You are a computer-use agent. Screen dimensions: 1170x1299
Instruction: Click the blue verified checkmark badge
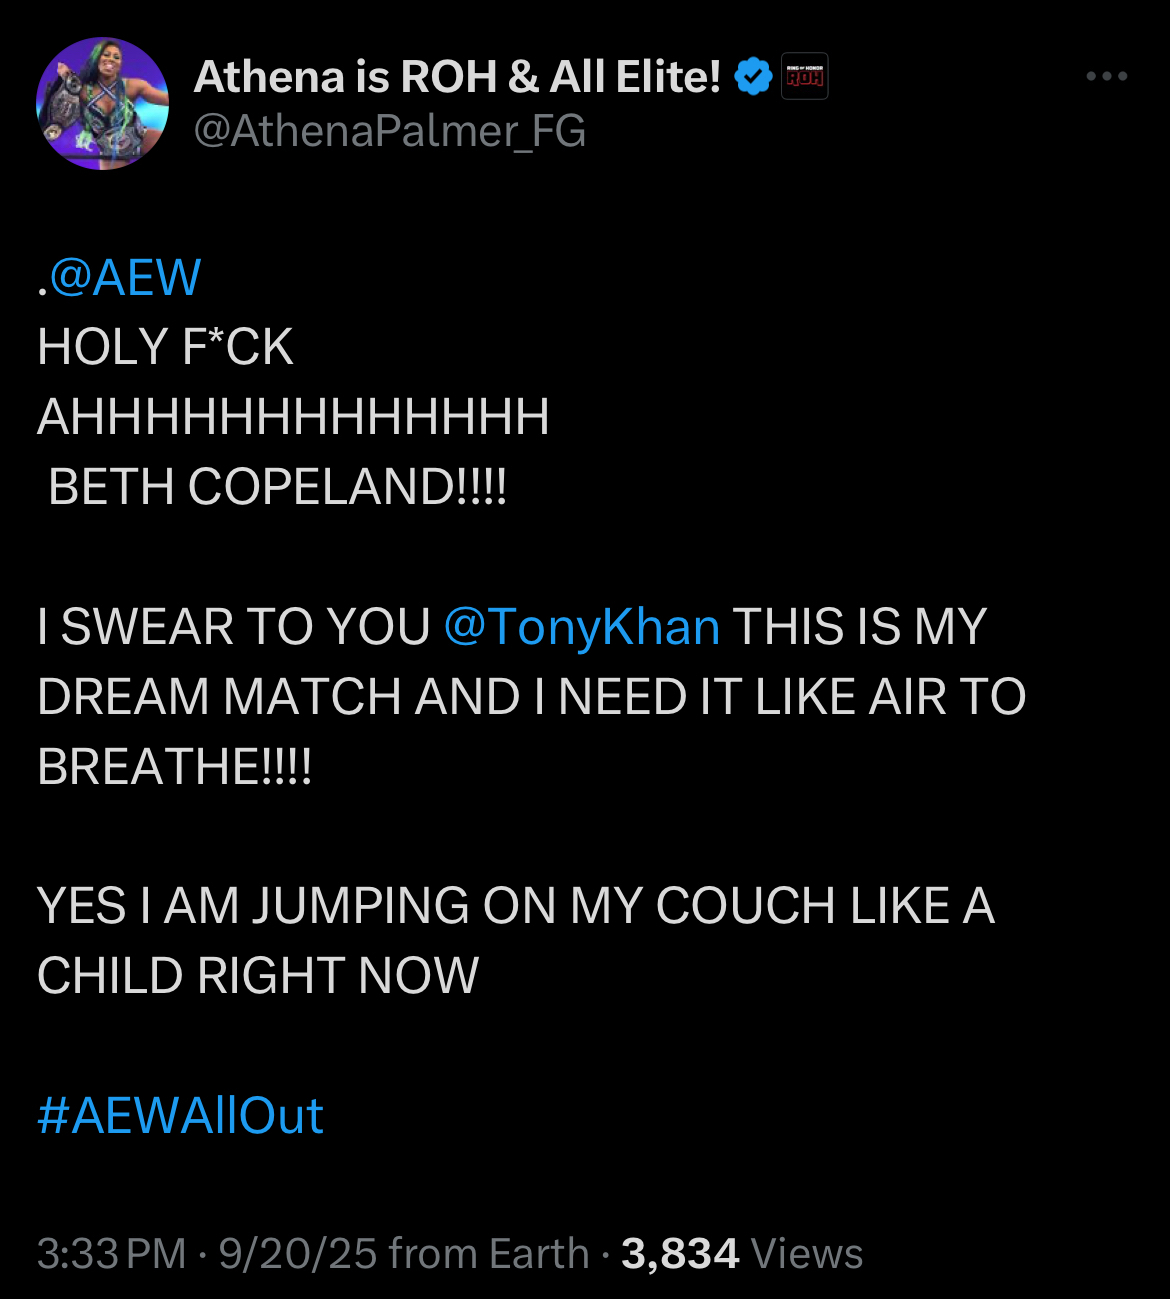coord(753,77)
